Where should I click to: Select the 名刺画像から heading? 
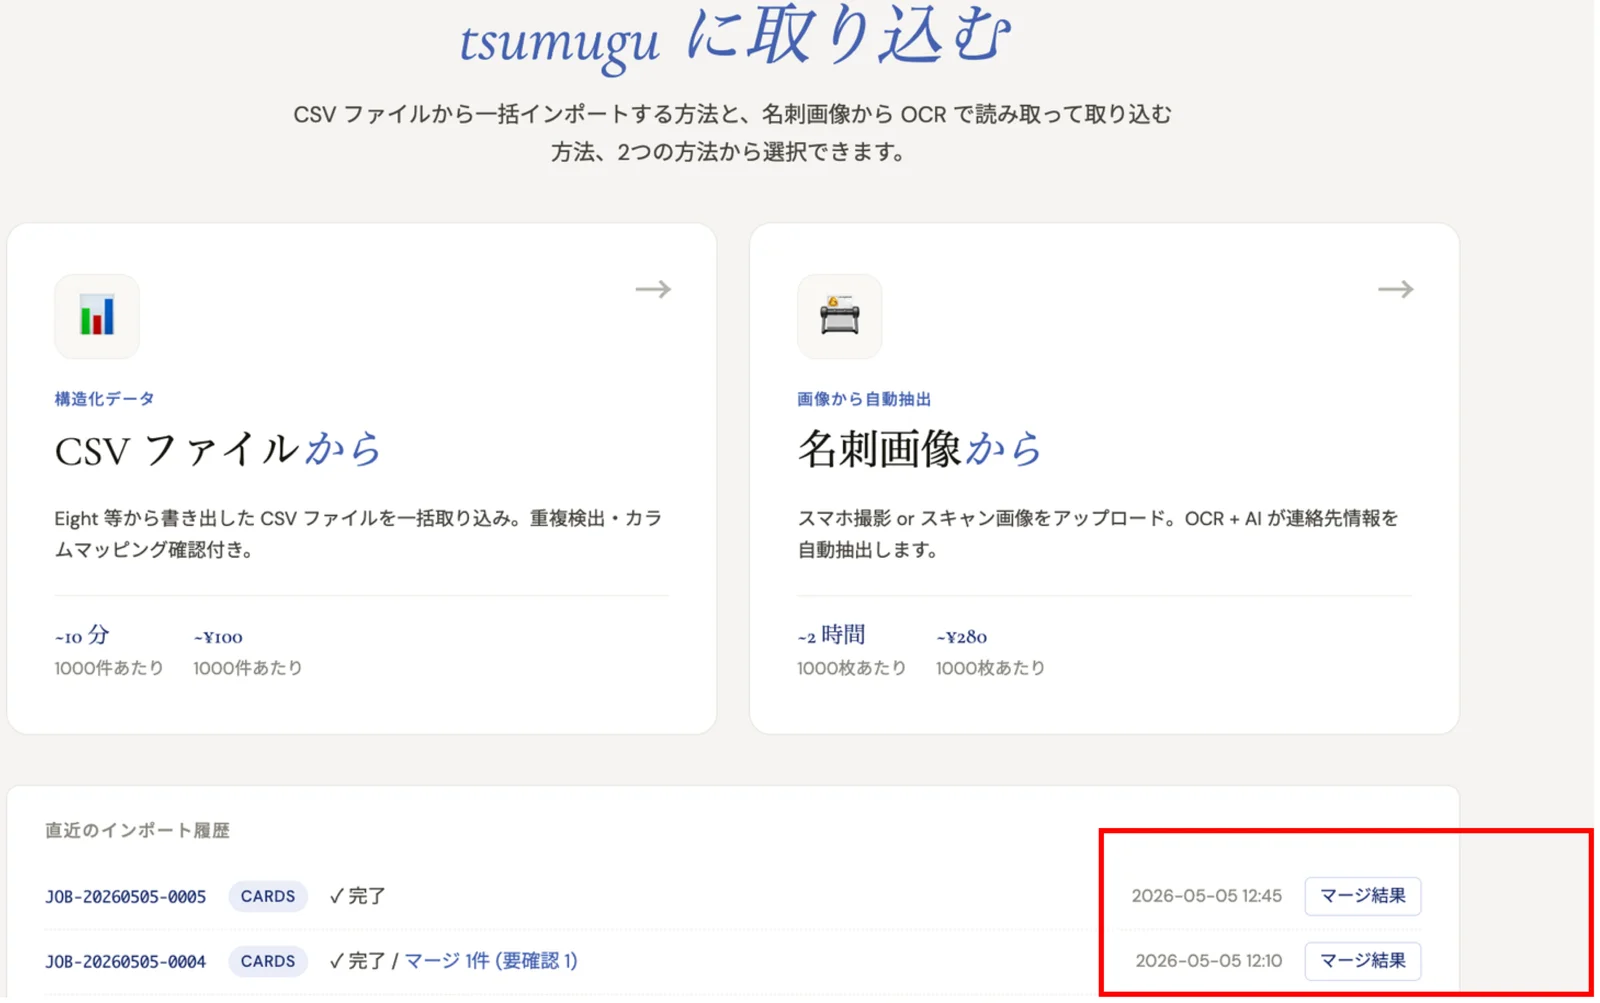coord(919,449)
